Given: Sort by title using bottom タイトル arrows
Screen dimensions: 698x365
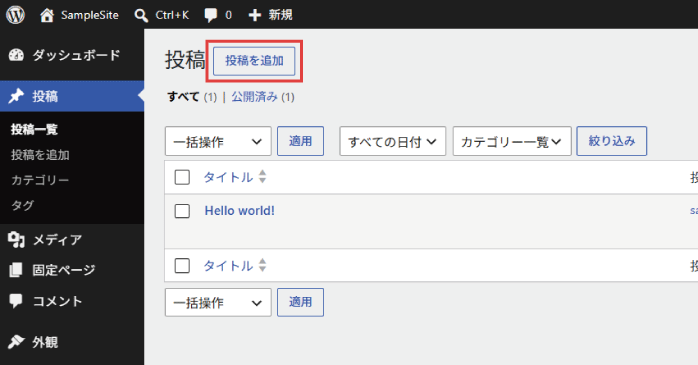Looking at the screenshot, I should [x=263, y=265].
